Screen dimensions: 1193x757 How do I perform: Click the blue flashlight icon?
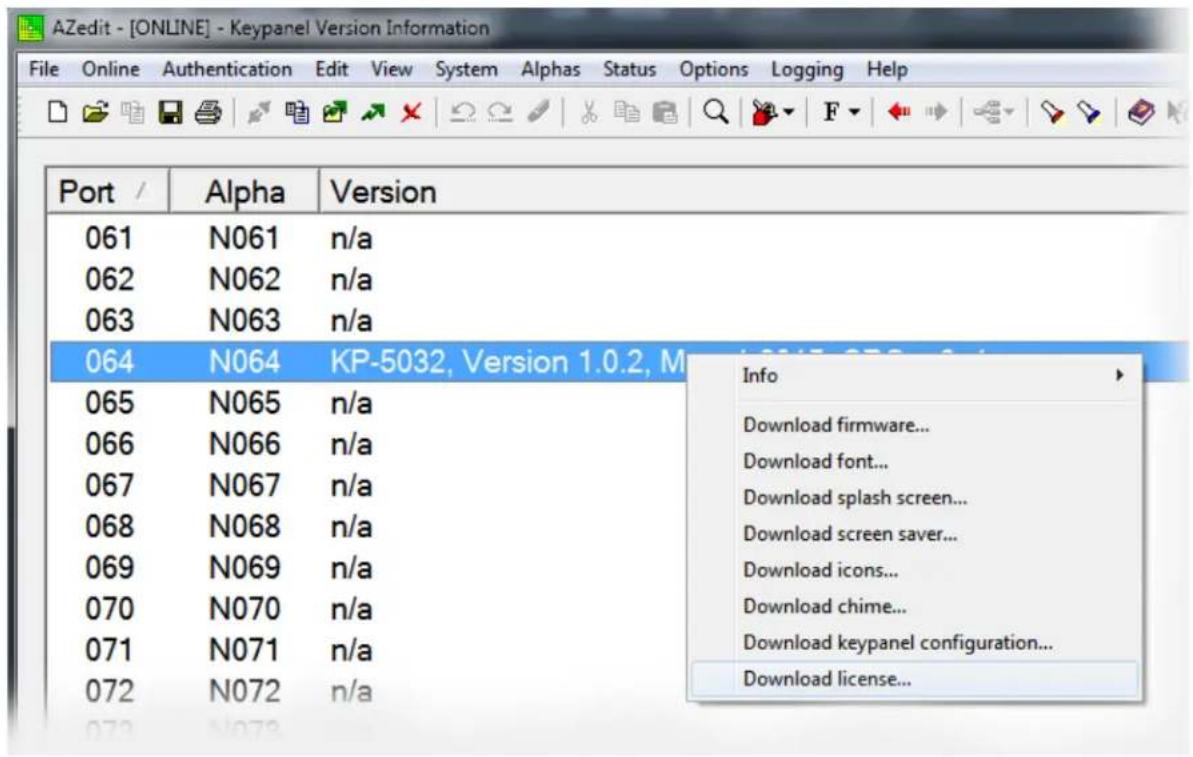(x=1090, y=113)
